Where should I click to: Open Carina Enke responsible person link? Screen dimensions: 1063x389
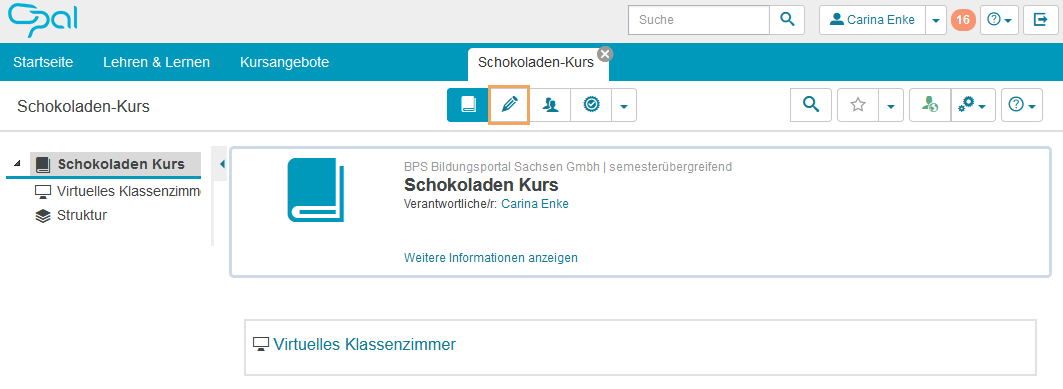click(535, 204)
